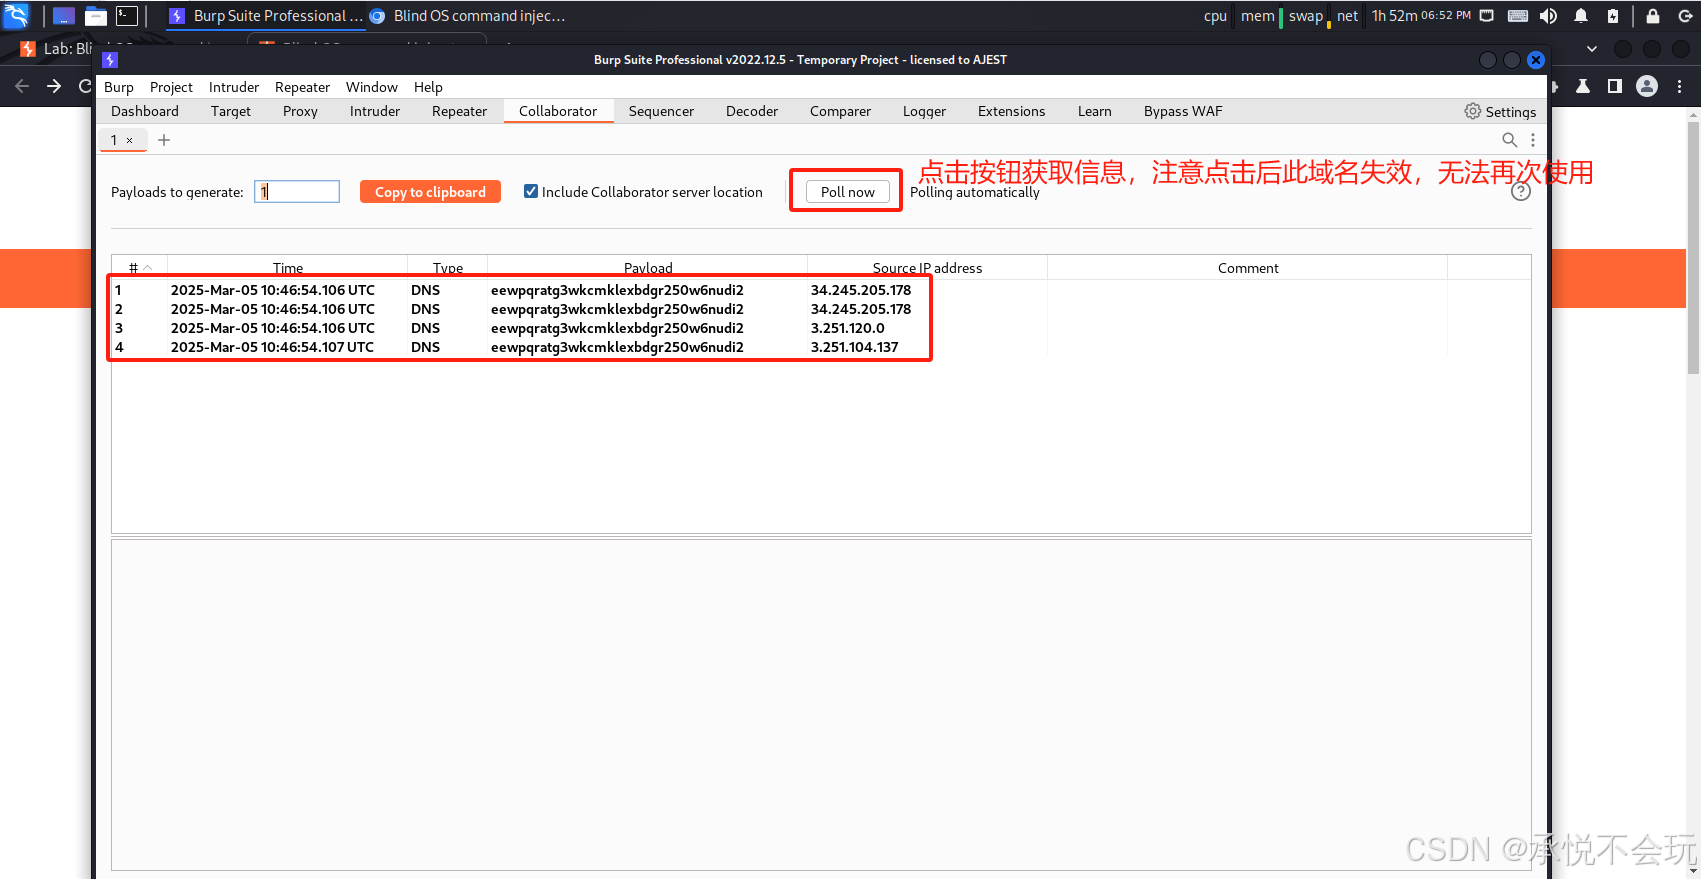Switch to Burp Suite Professional taskbar entry

[x=266, y=16]
